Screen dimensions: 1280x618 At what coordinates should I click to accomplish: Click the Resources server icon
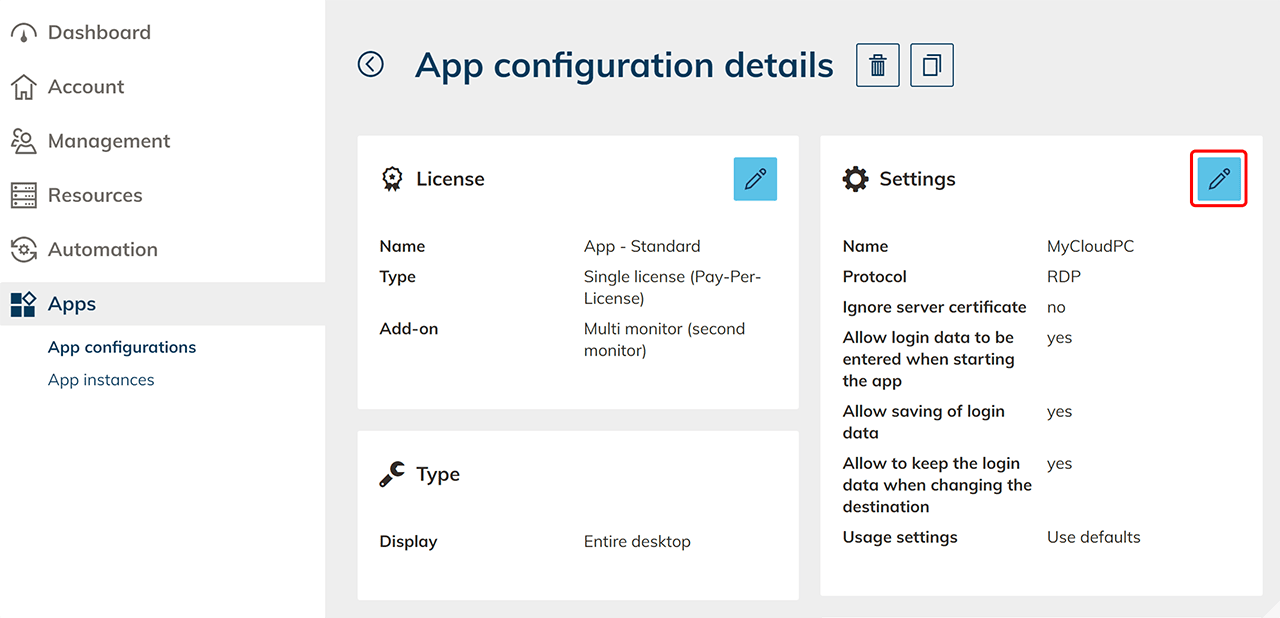tap(23, 195)
